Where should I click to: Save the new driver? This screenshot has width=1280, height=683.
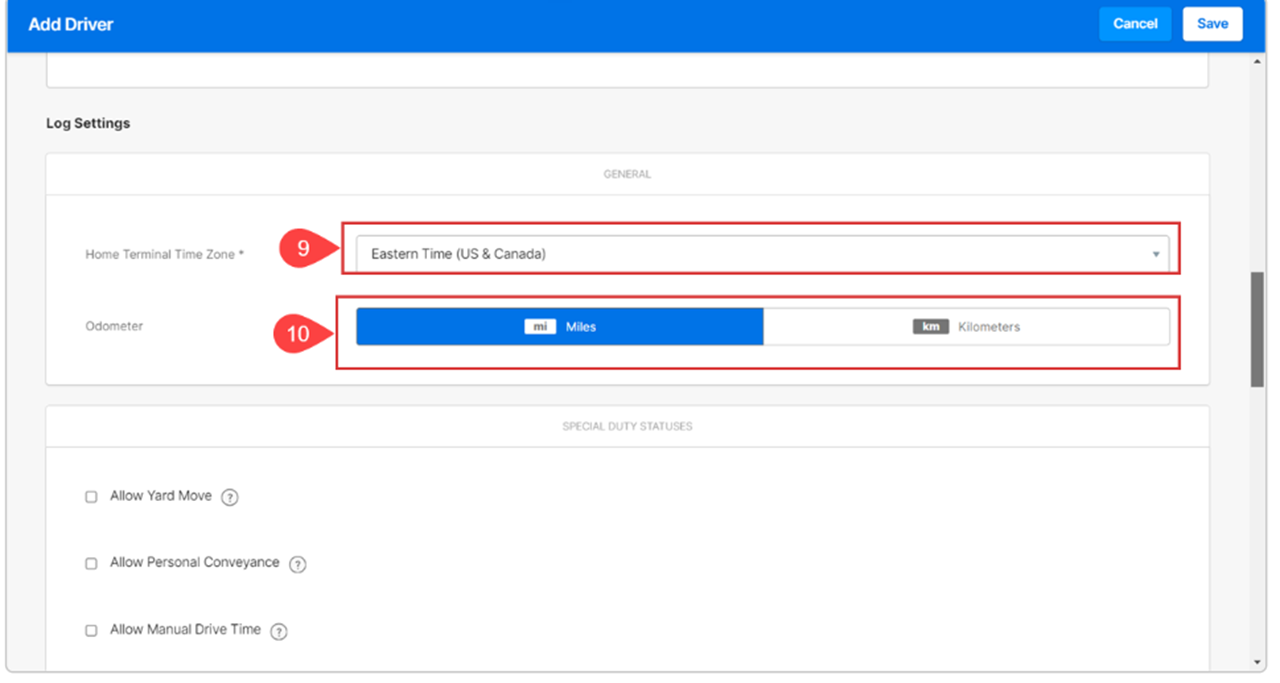point(1212,24)
